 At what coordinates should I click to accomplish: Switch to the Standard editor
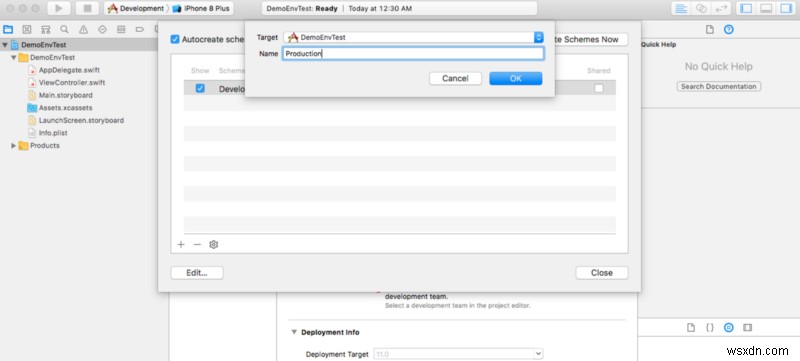pos(681,8)
